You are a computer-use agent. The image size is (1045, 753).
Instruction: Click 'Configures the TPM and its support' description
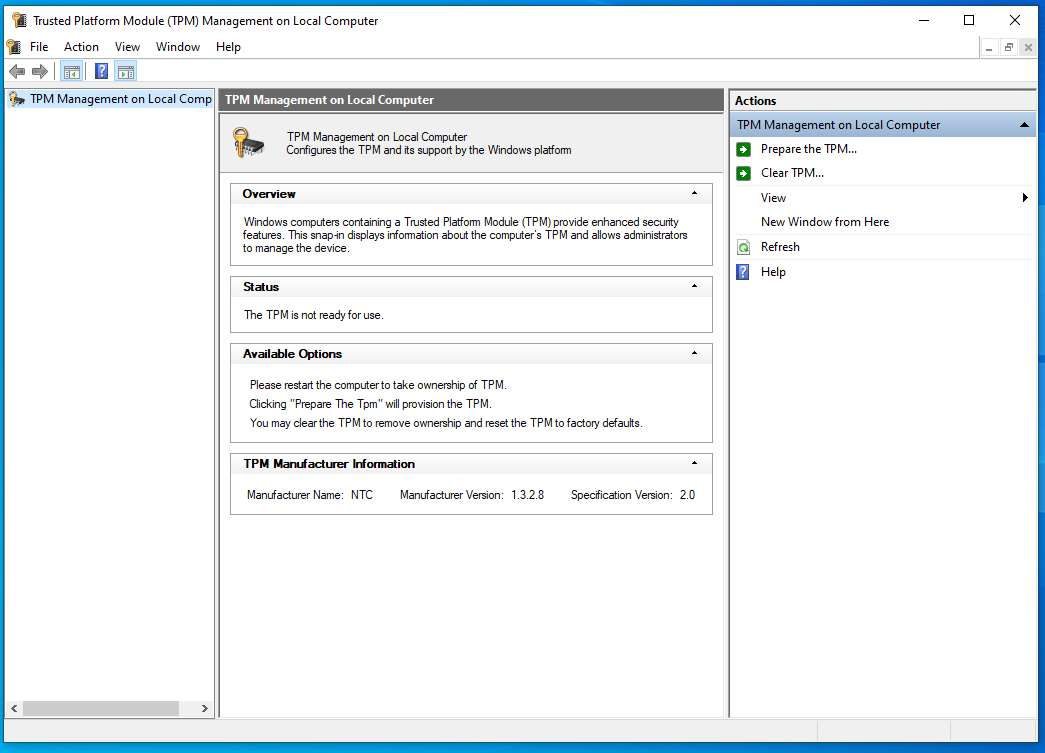click(429, 150)
